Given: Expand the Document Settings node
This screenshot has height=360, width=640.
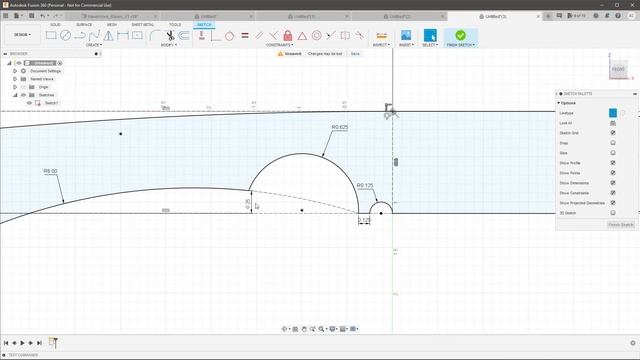Looking at the screenshot, I should pyautogui.click(x=15, y=71).
